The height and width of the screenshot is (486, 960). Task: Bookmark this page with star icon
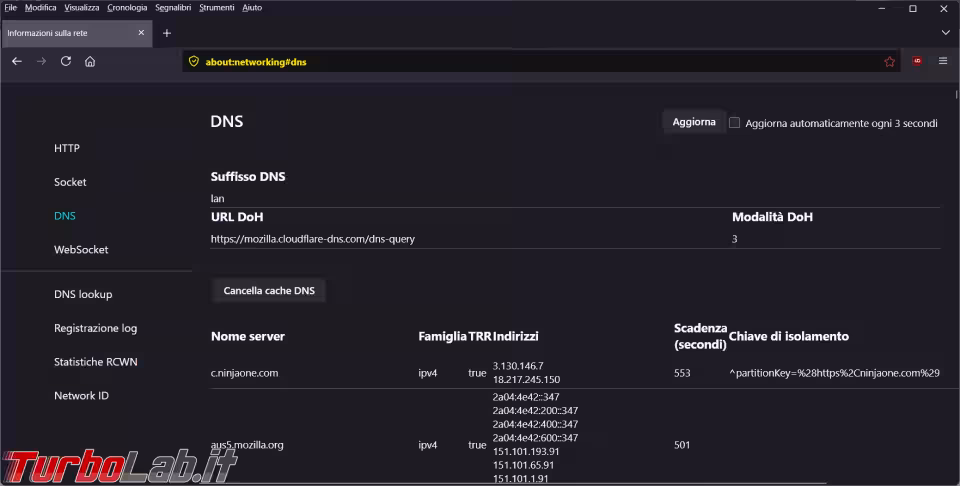point(889,61)
